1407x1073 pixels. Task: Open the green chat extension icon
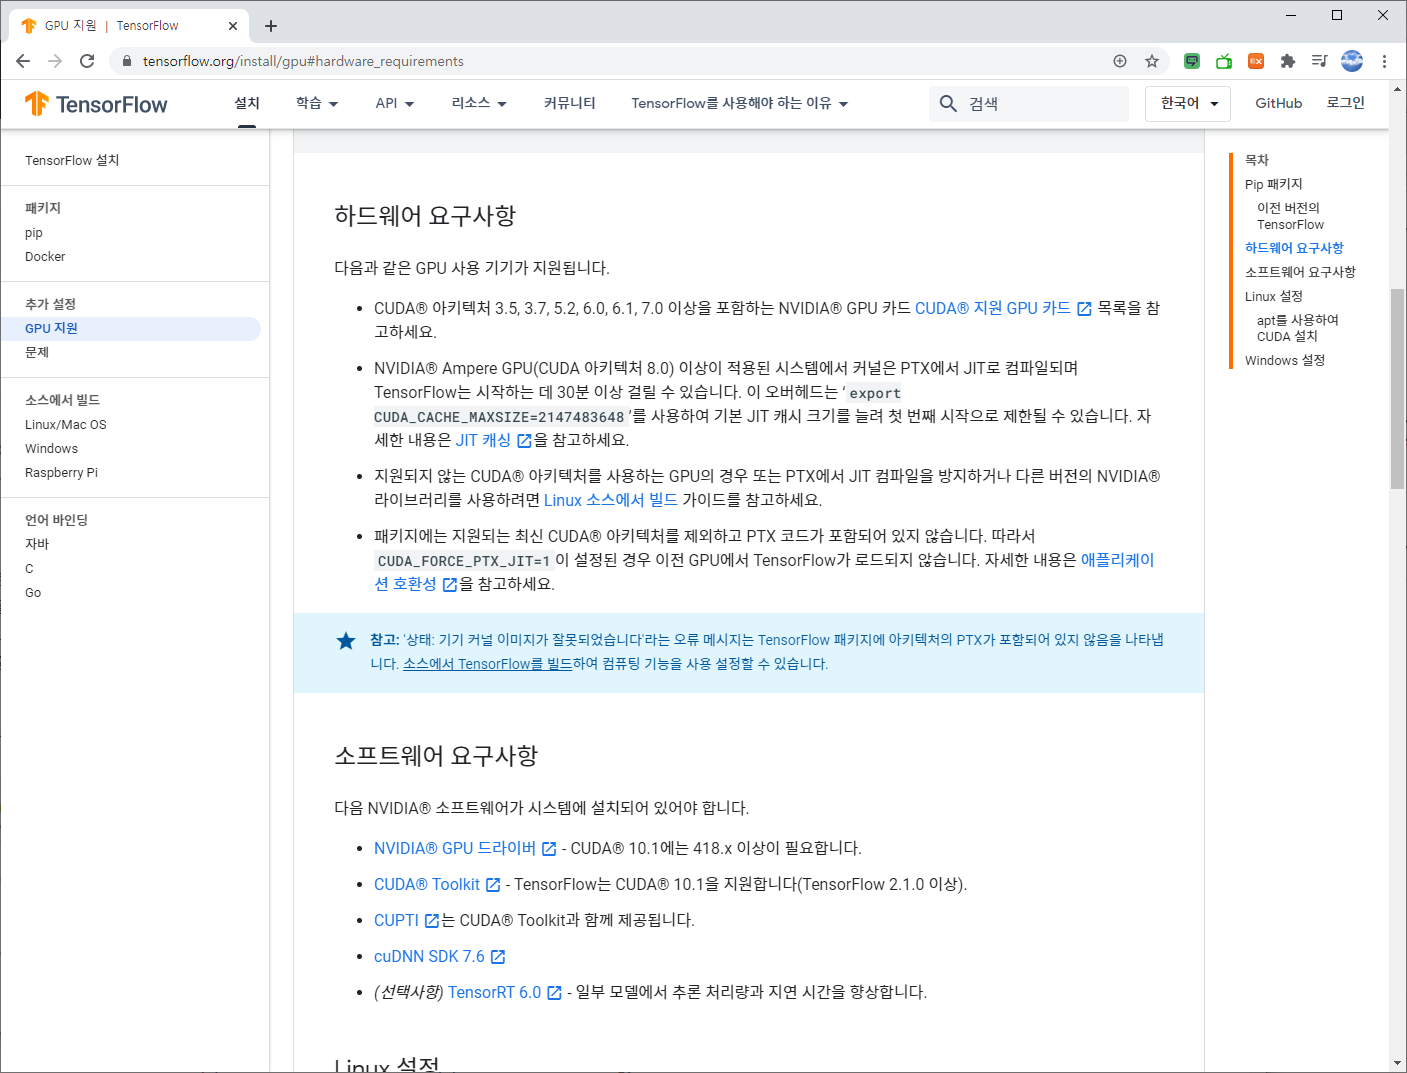coord(1192,61)
